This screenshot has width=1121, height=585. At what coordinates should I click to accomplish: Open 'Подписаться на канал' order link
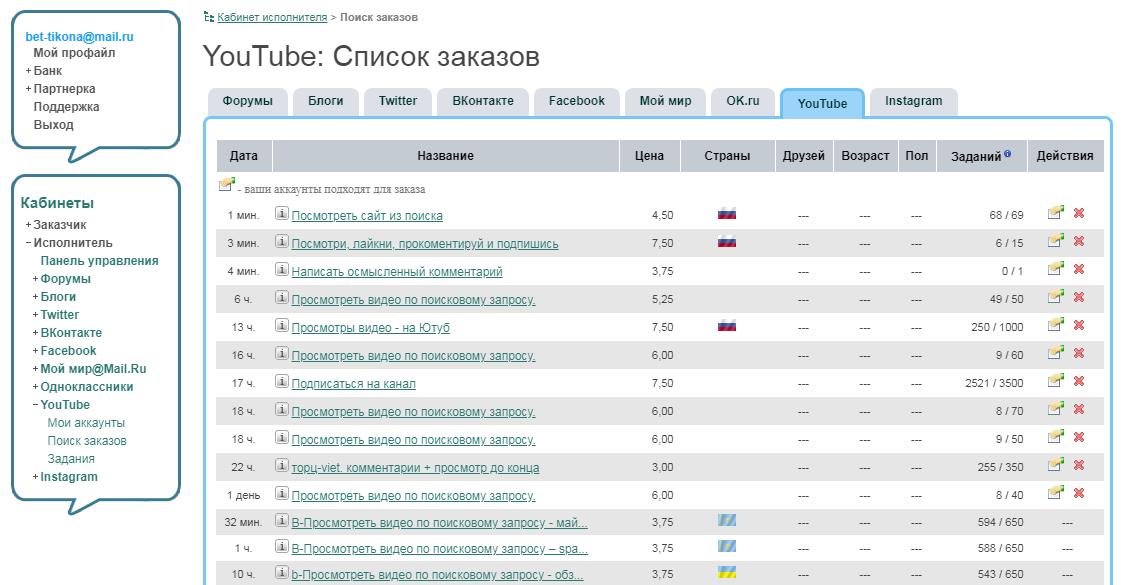tap(353, 383)
